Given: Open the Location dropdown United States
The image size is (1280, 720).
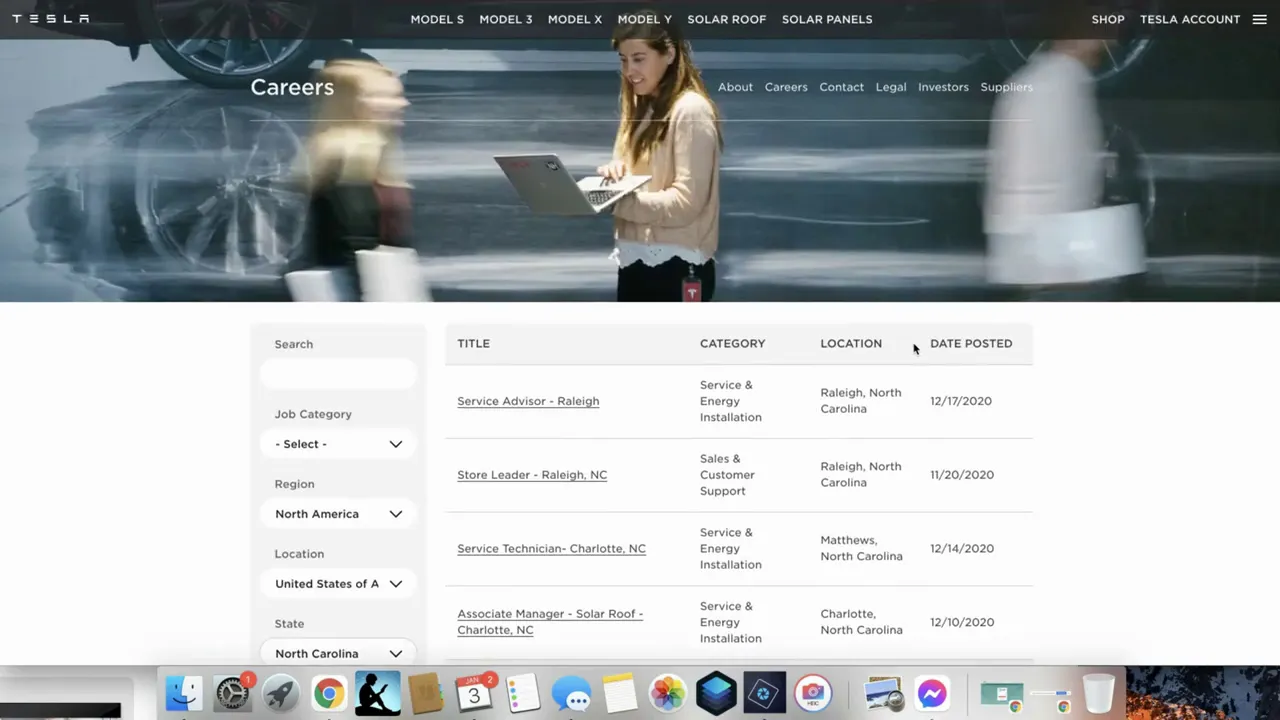Looking at the screenshot, I should 339,584.
